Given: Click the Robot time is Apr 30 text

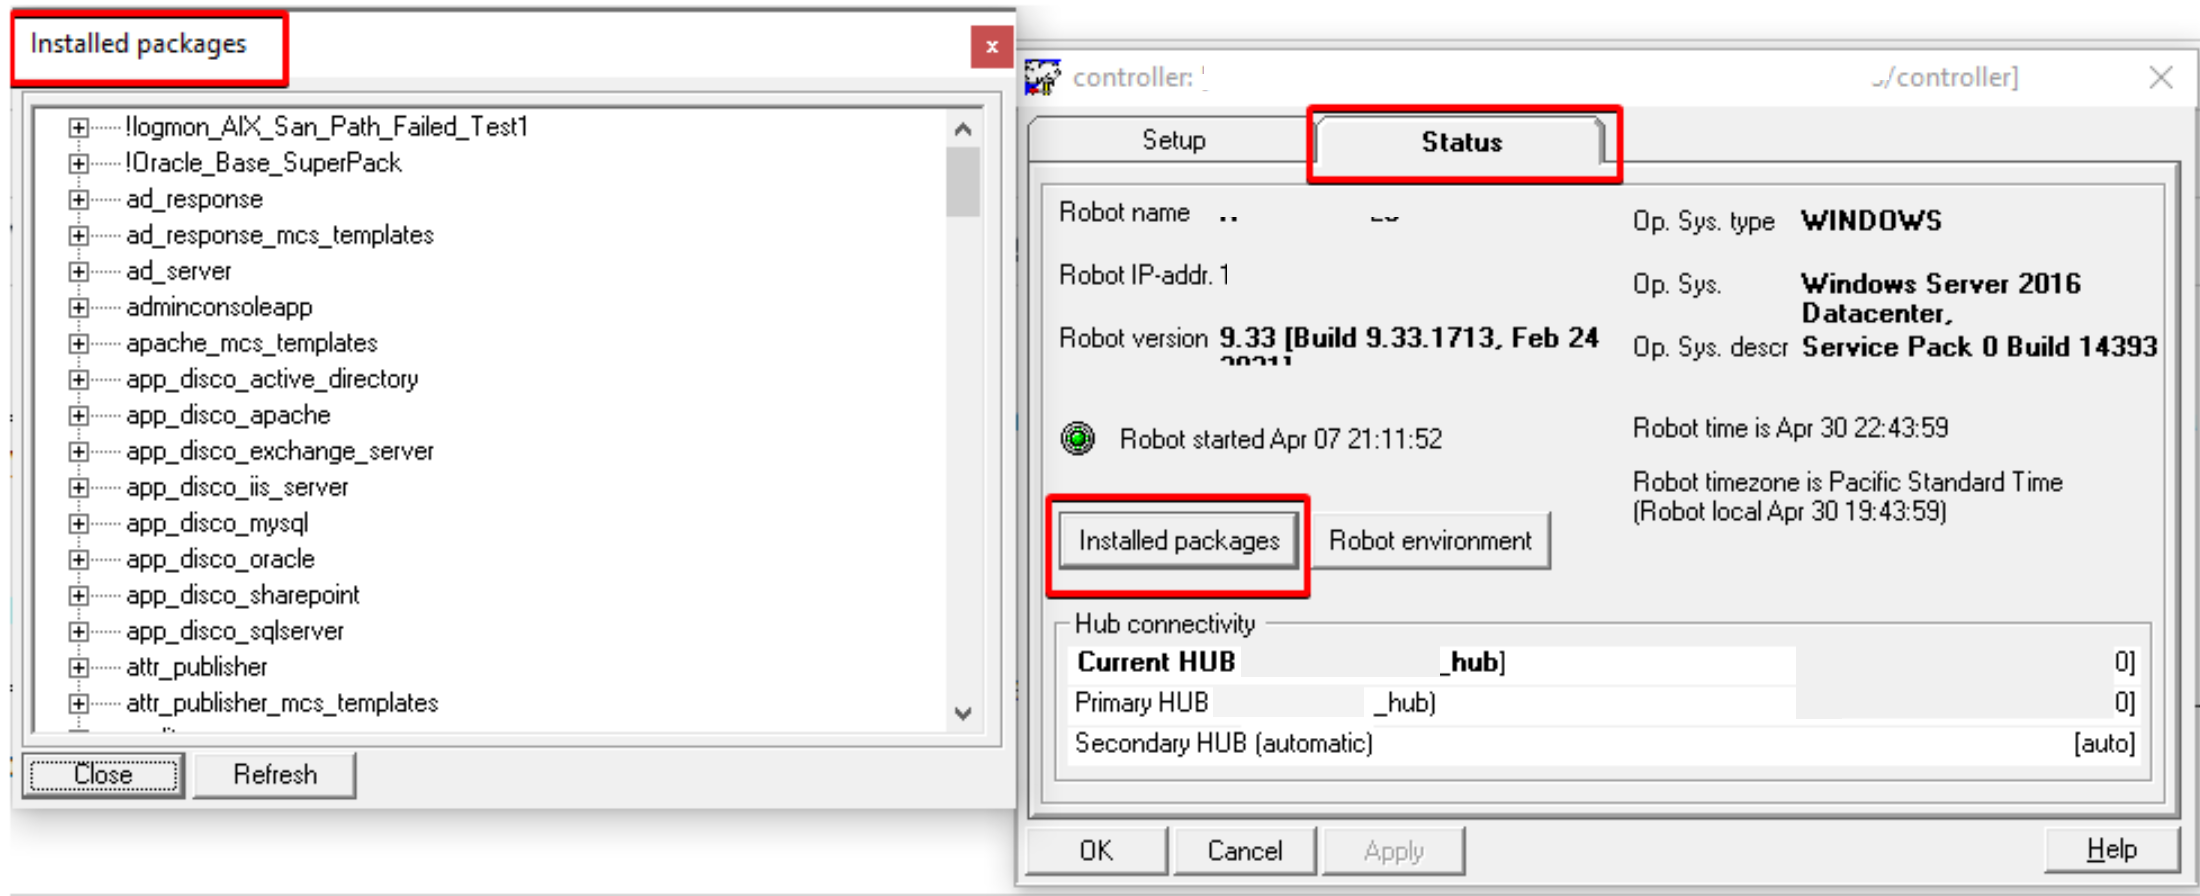Looking at the screenshot, I should [x=1791, y=428].
